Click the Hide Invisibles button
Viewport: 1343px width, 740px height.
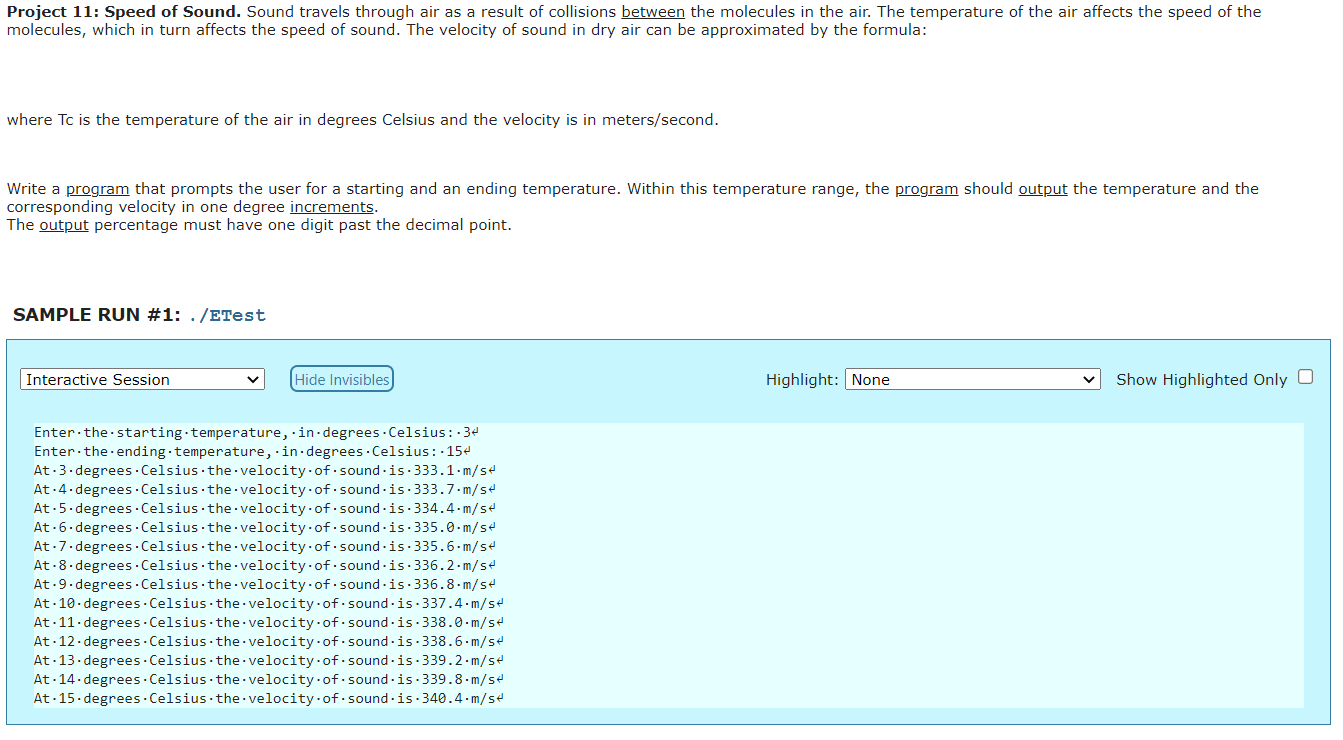click(x=341, y=378)
